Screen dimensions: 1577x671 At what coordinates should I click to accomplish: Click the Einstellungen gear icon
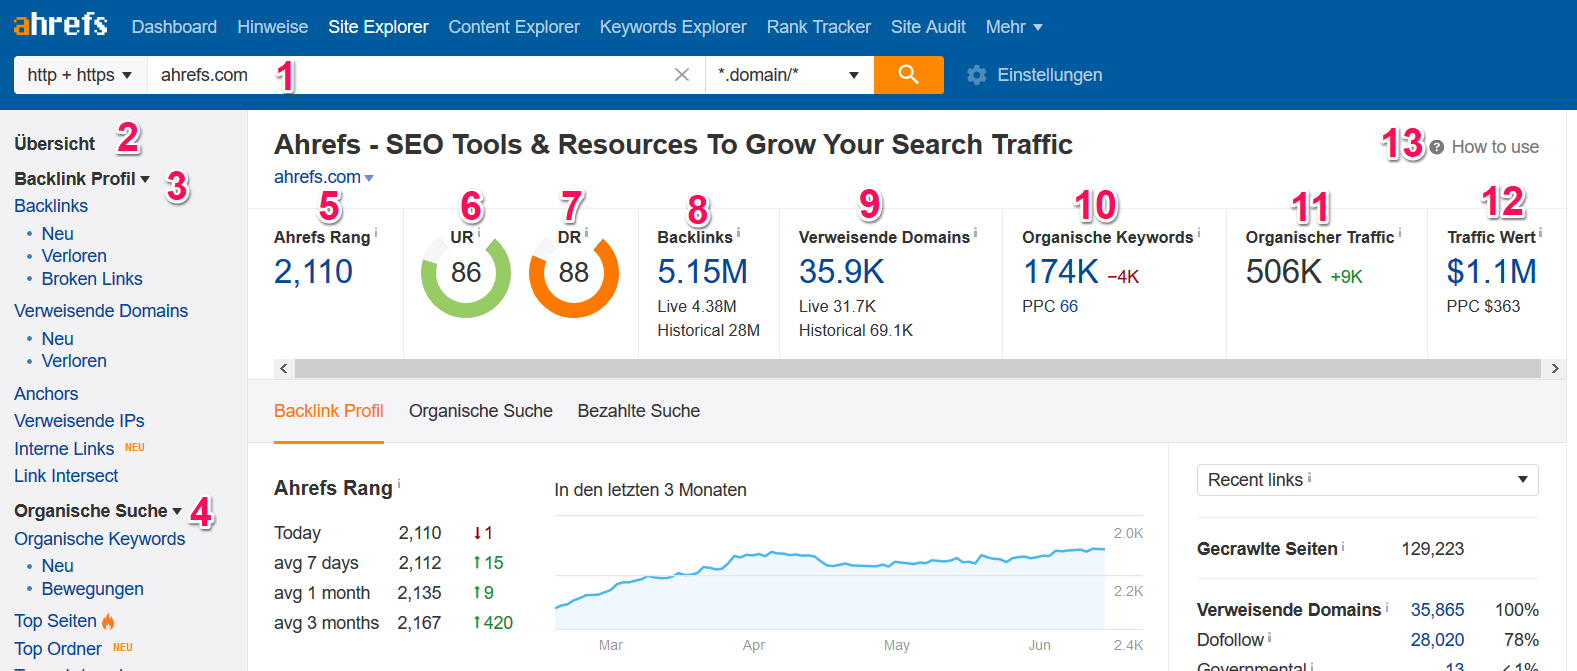coord(977,75)
